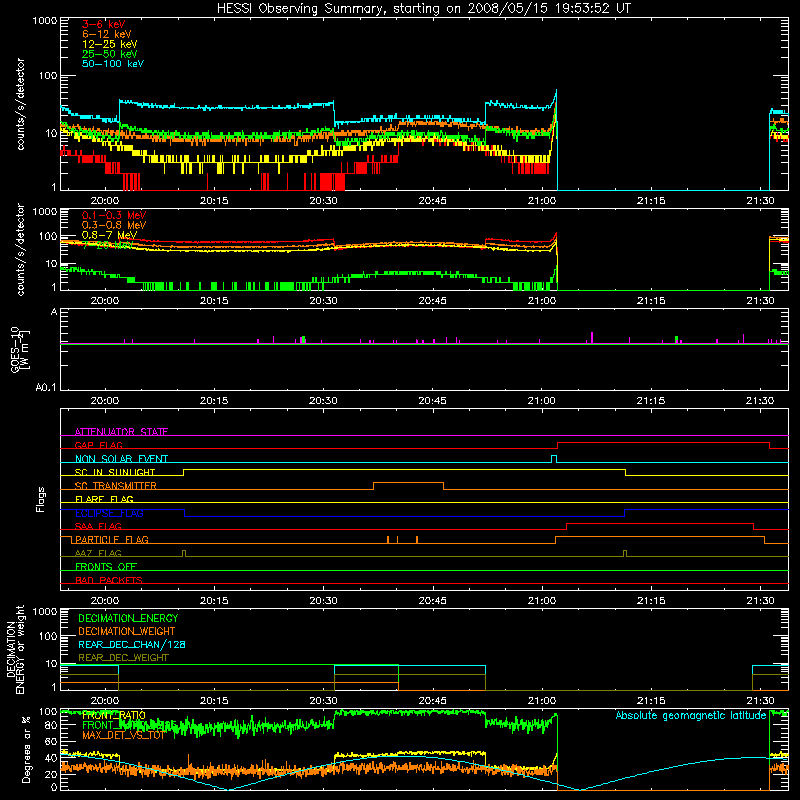Click the 0.3-0.8 MeV legend label
This screenshot has height=800, width=800.
point(114,225)
